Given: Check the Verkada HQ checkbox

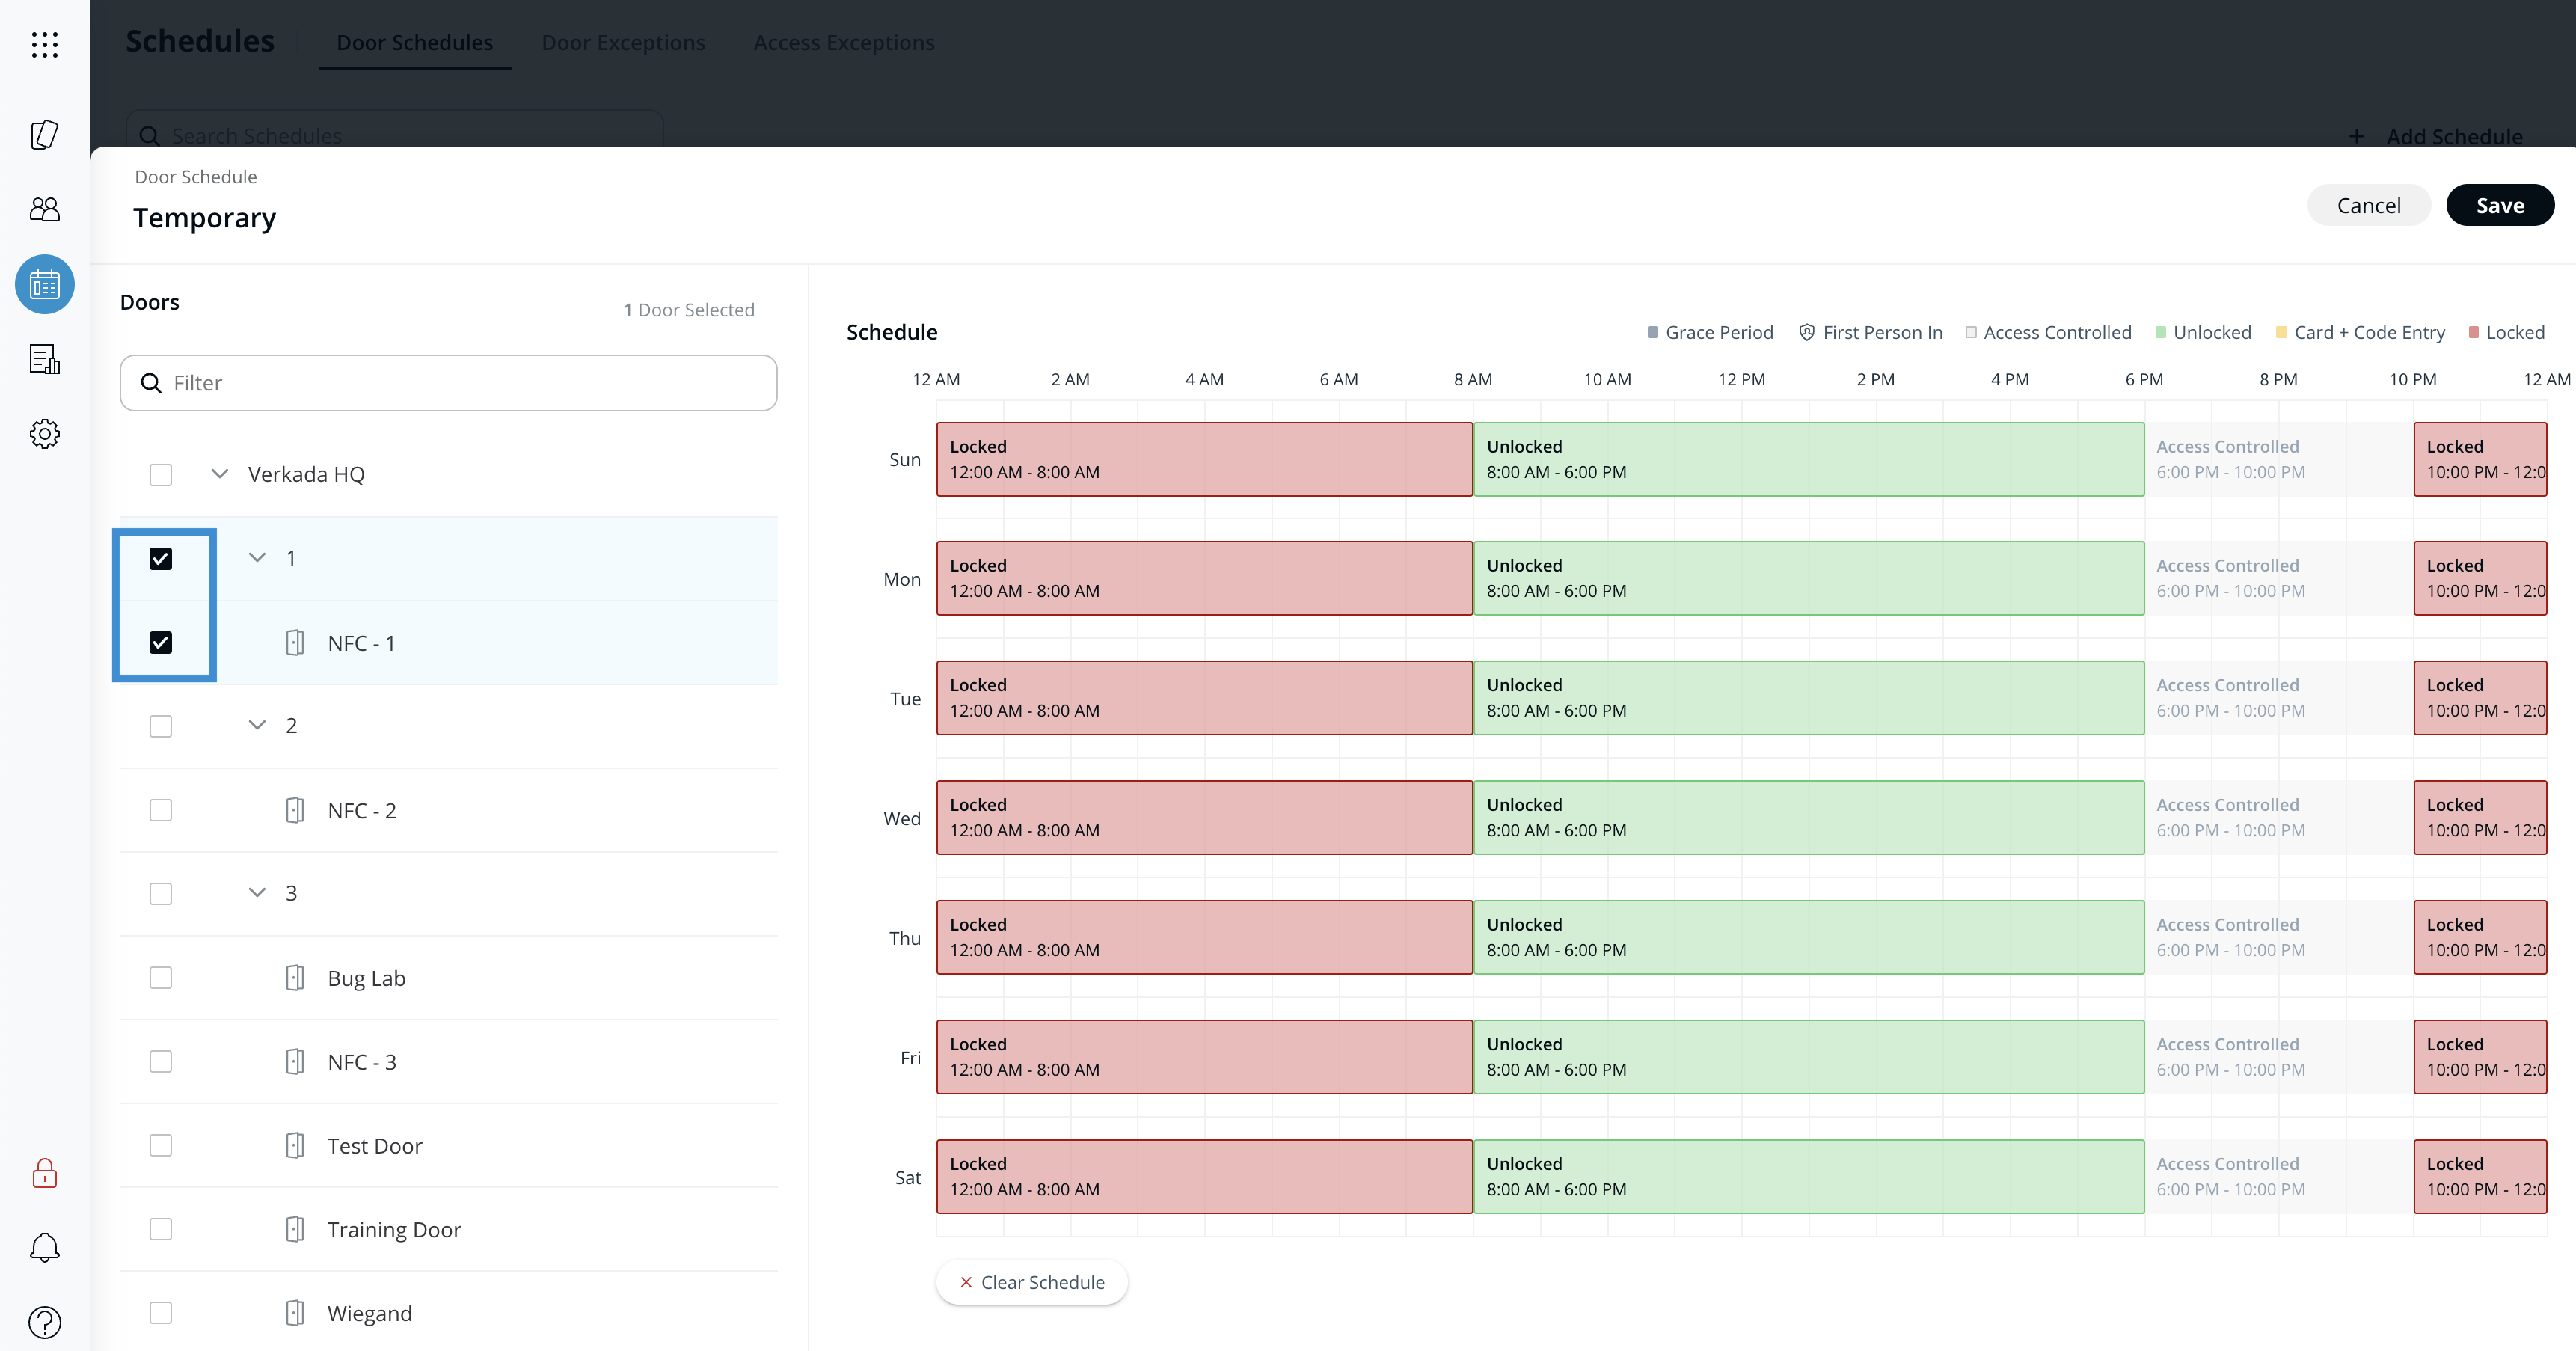Looking at the screenshot, I should click(161, 474).
